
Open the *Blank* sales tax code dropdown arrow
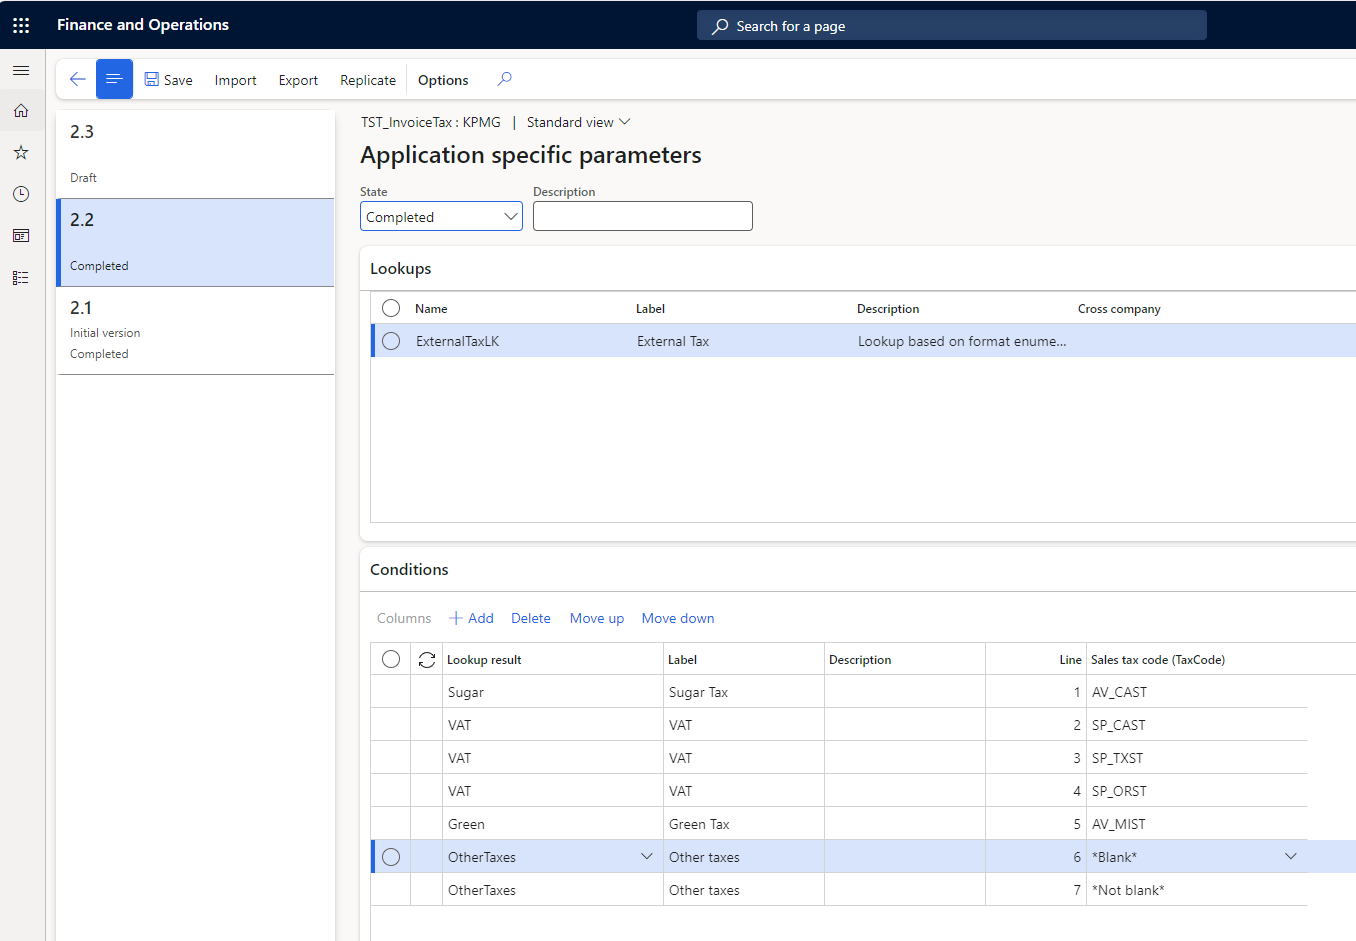(1291, 856)
